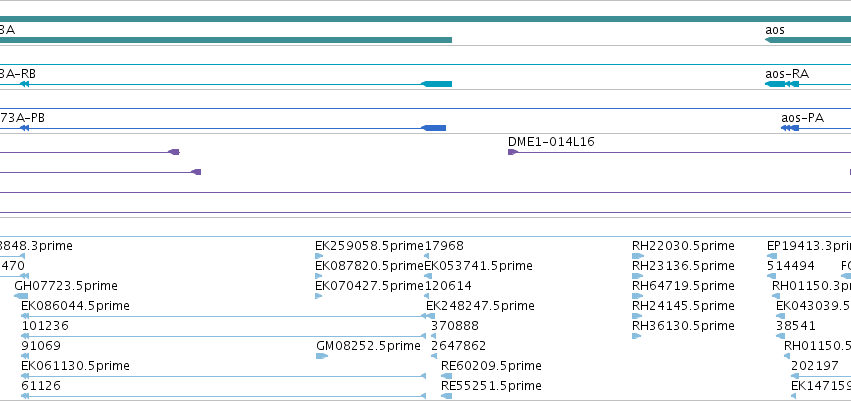Click EST label EK248247.5prime
Viewport: 851px width, 401px height.
point(480,306)
